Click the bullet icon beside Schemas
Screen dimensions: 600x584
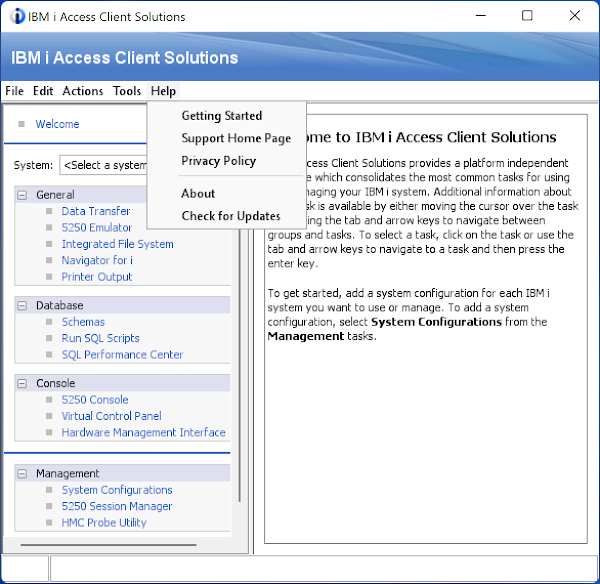49,322
